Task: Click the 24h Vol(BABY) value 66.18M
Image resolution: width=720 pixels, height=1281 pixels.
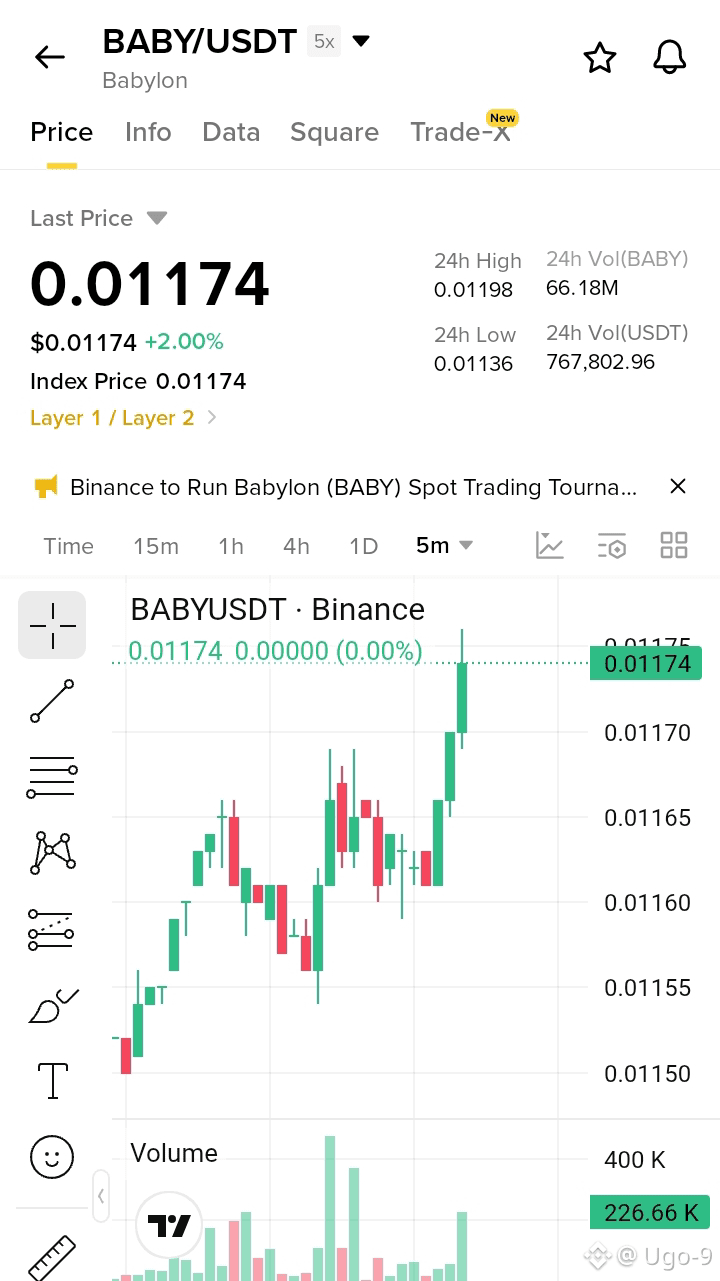Action: 582,288
